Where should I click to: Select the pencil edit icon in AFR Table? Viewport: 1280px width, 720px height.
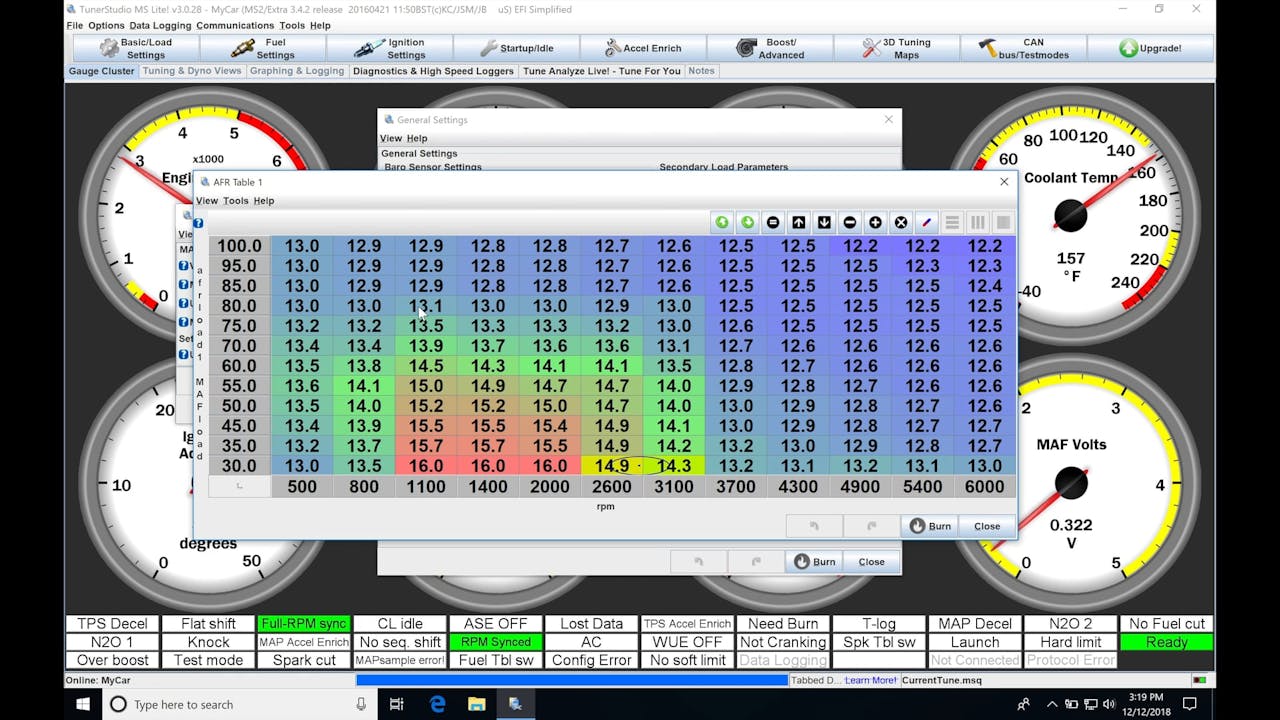tap(926, 222)
